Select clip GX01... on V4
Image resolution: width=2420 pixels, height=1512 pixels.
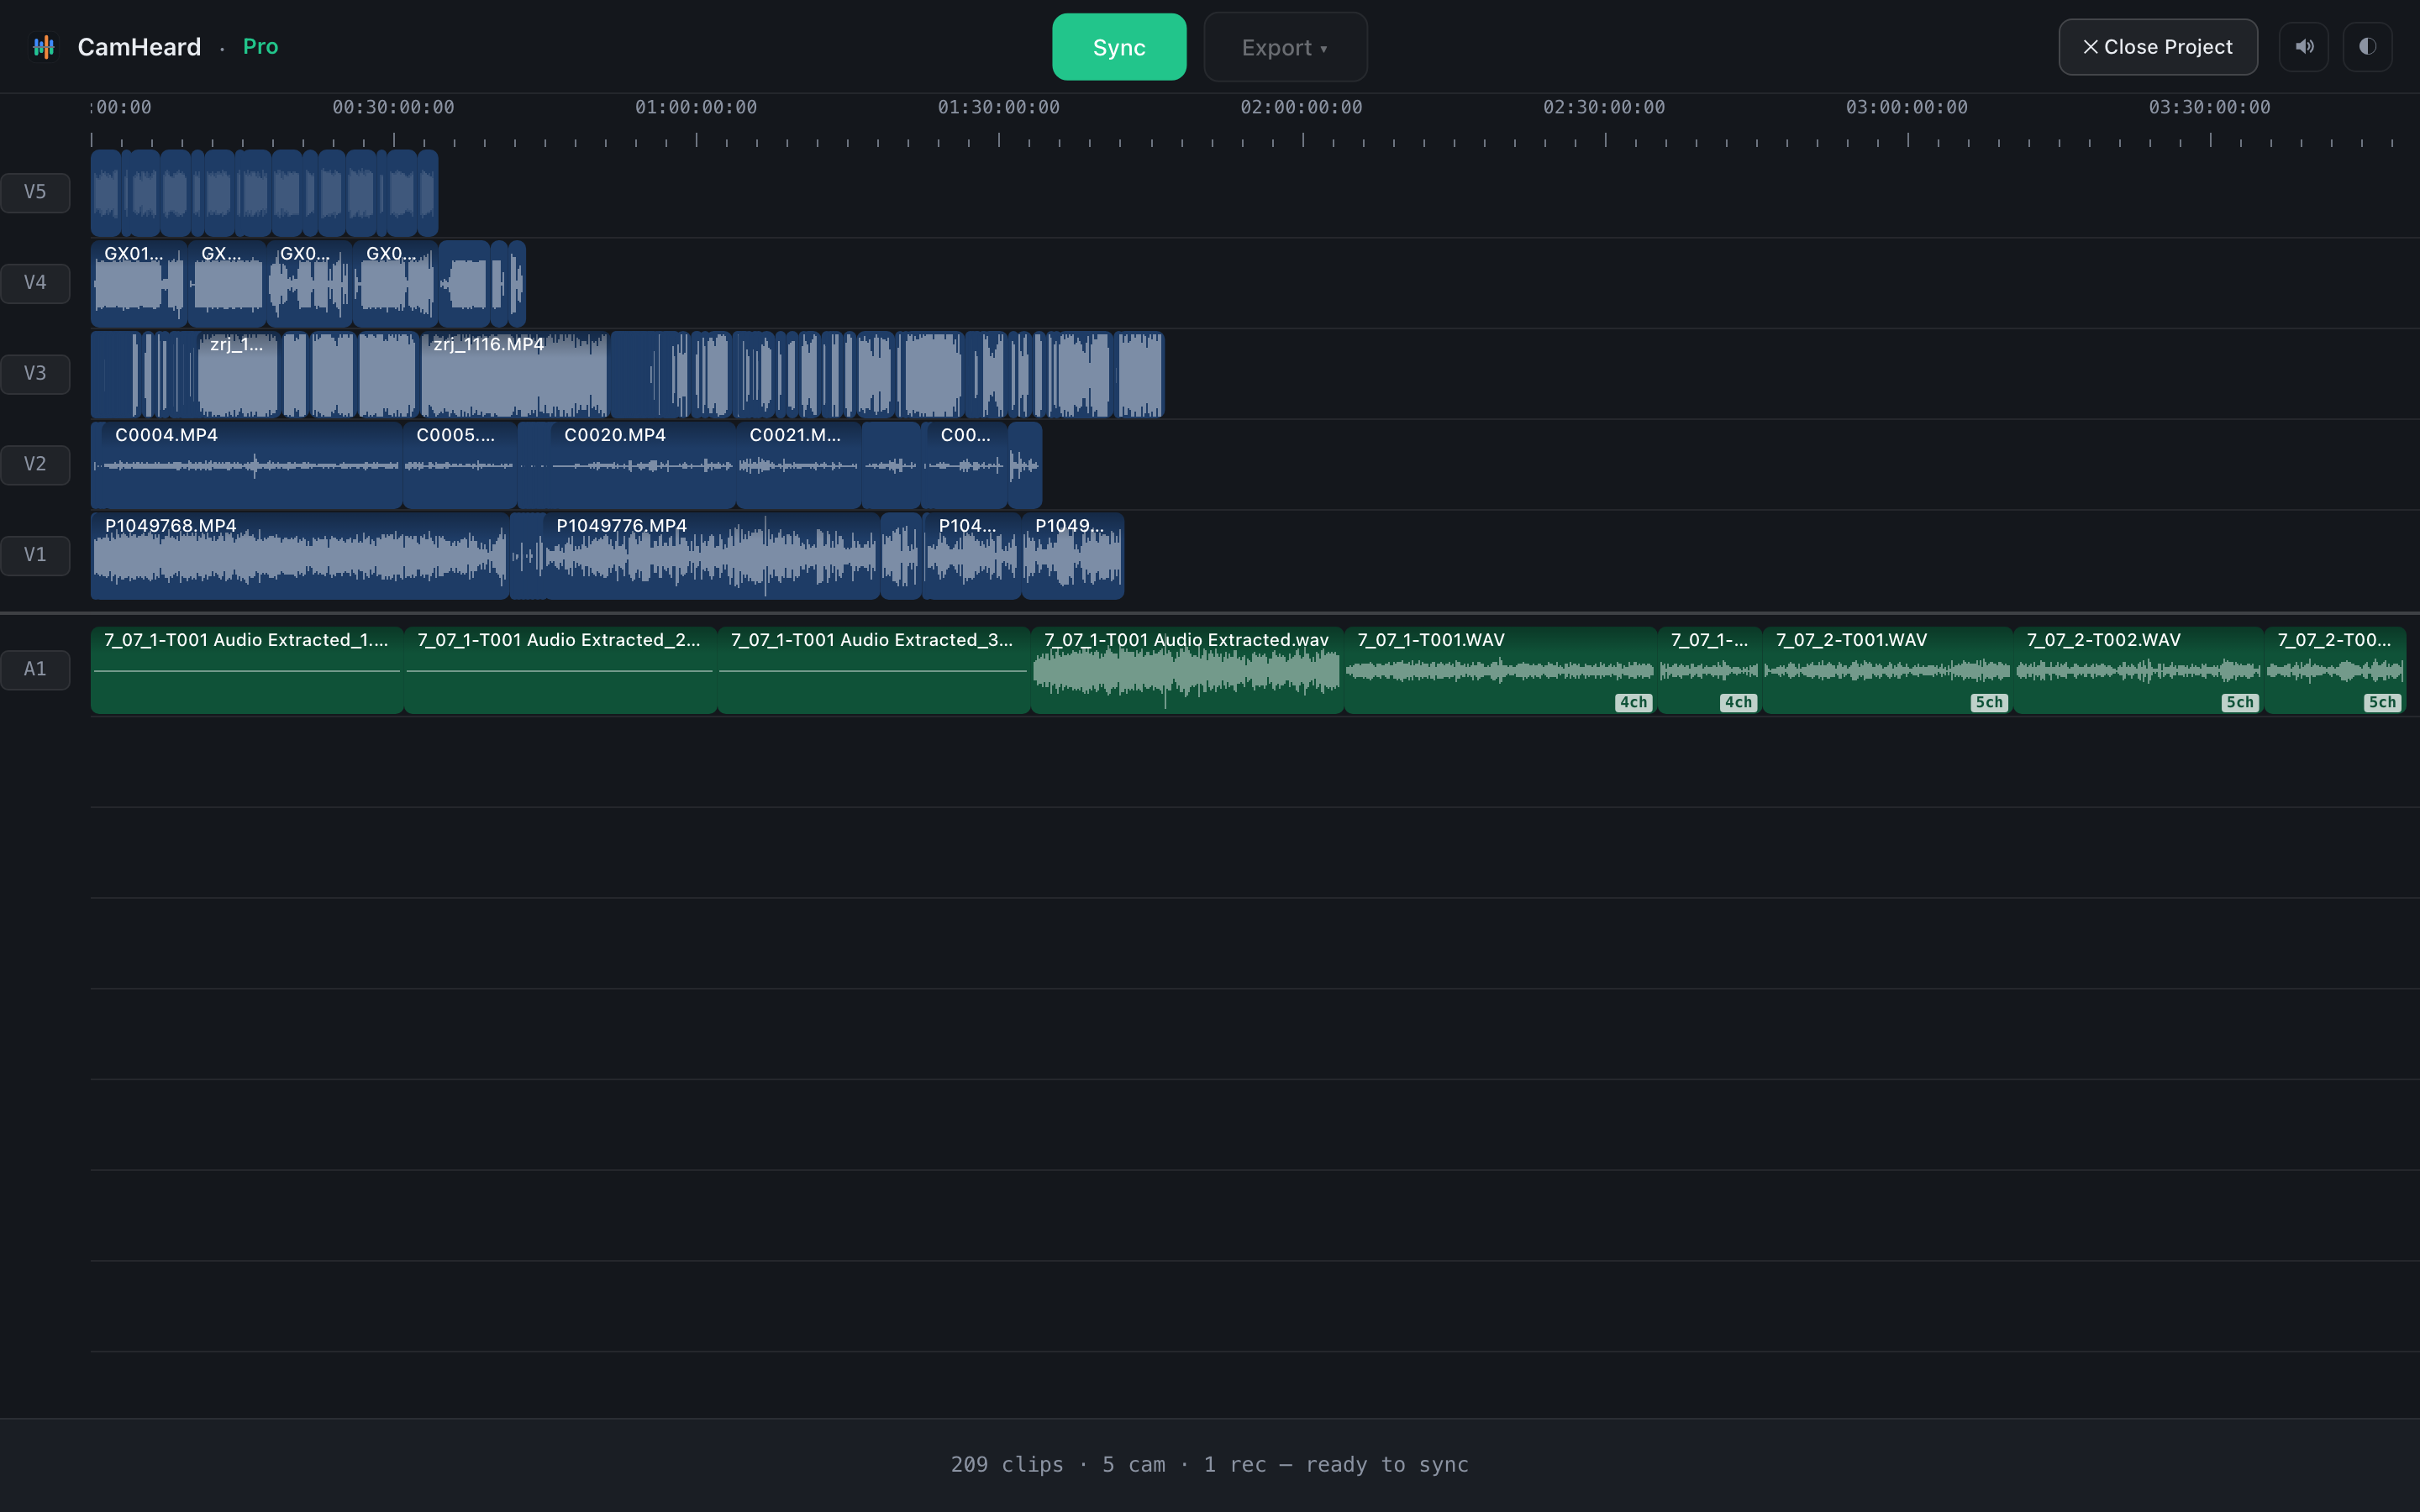[139, 283]
